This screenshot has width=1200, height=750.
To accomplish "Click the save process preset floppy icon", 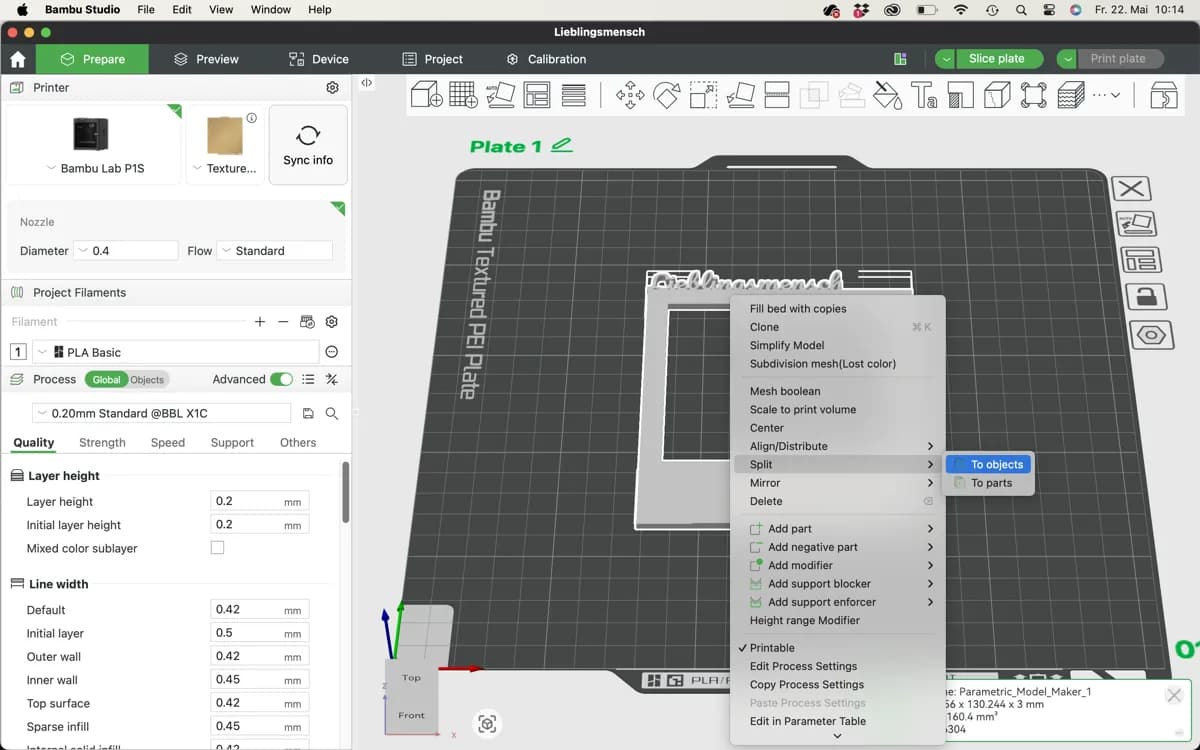I will [308, 413].
